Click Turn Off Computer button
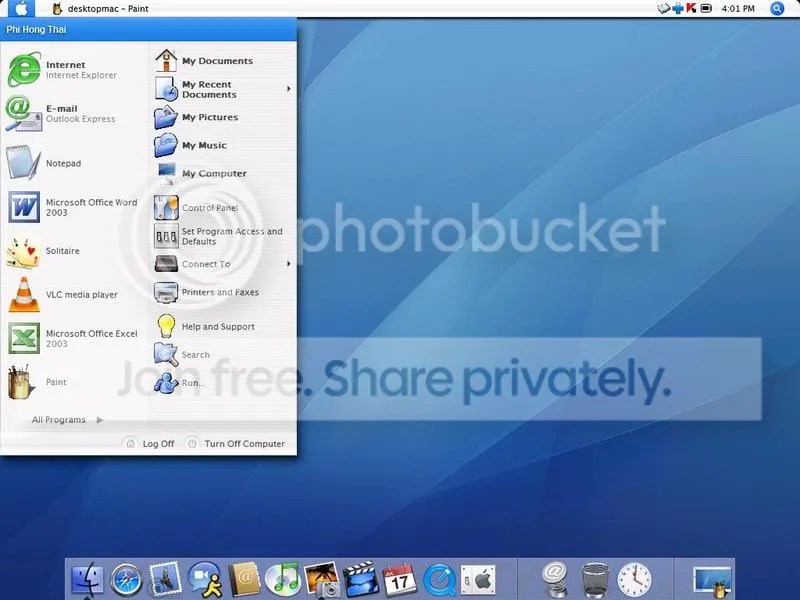 tap(236, 443)
